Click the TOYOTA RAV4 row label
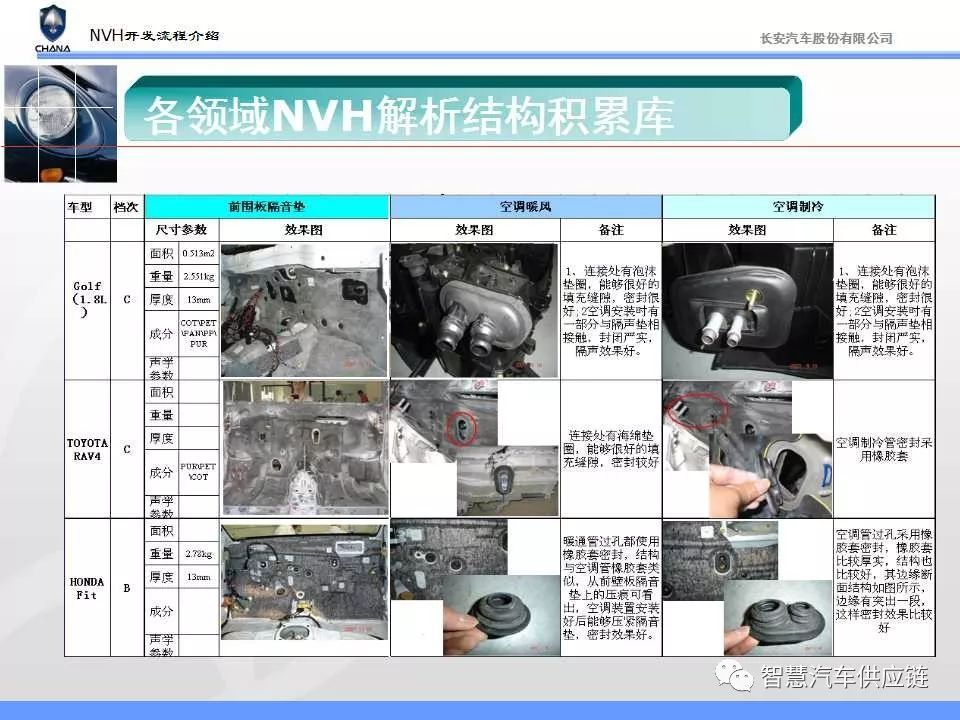960x720 pixels. [87, 449]
